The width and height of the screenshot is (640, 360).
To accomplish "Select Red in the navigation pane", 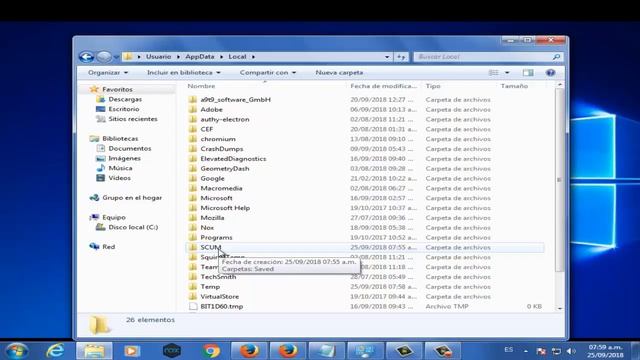I will point(109,247).
